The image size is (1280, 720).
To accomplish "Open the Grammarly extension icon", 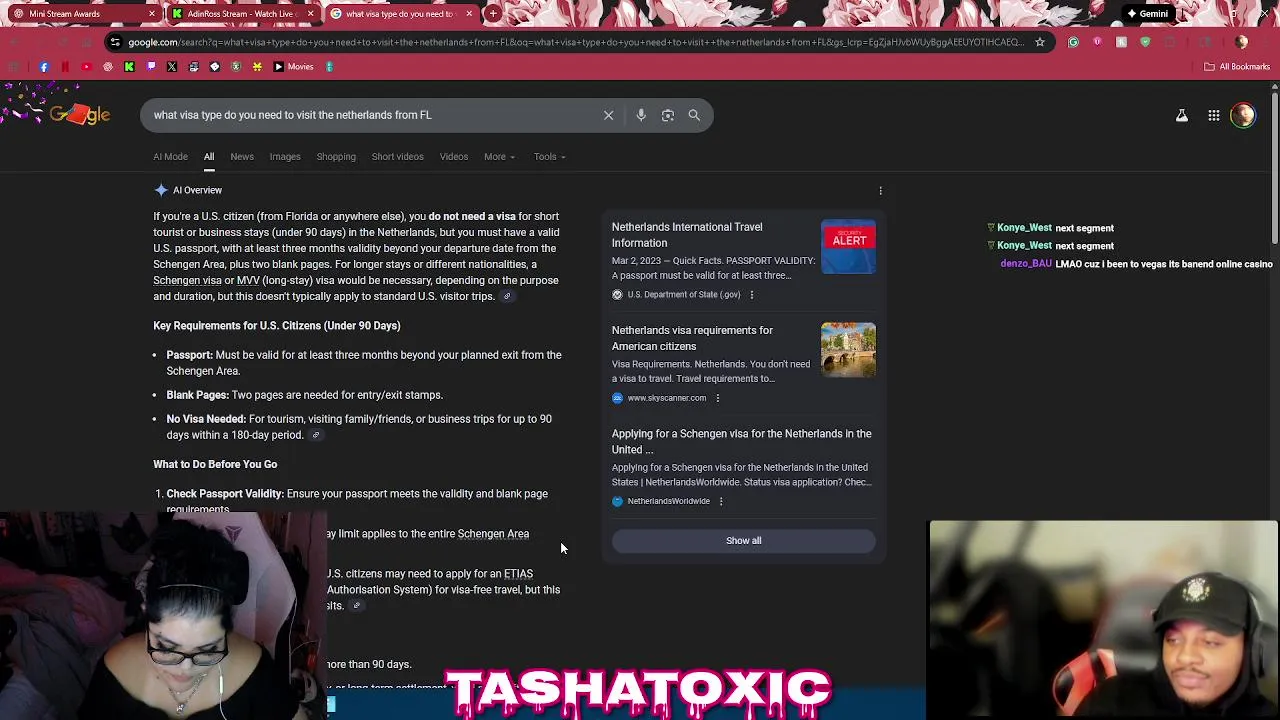I will tap(1073, 42).
